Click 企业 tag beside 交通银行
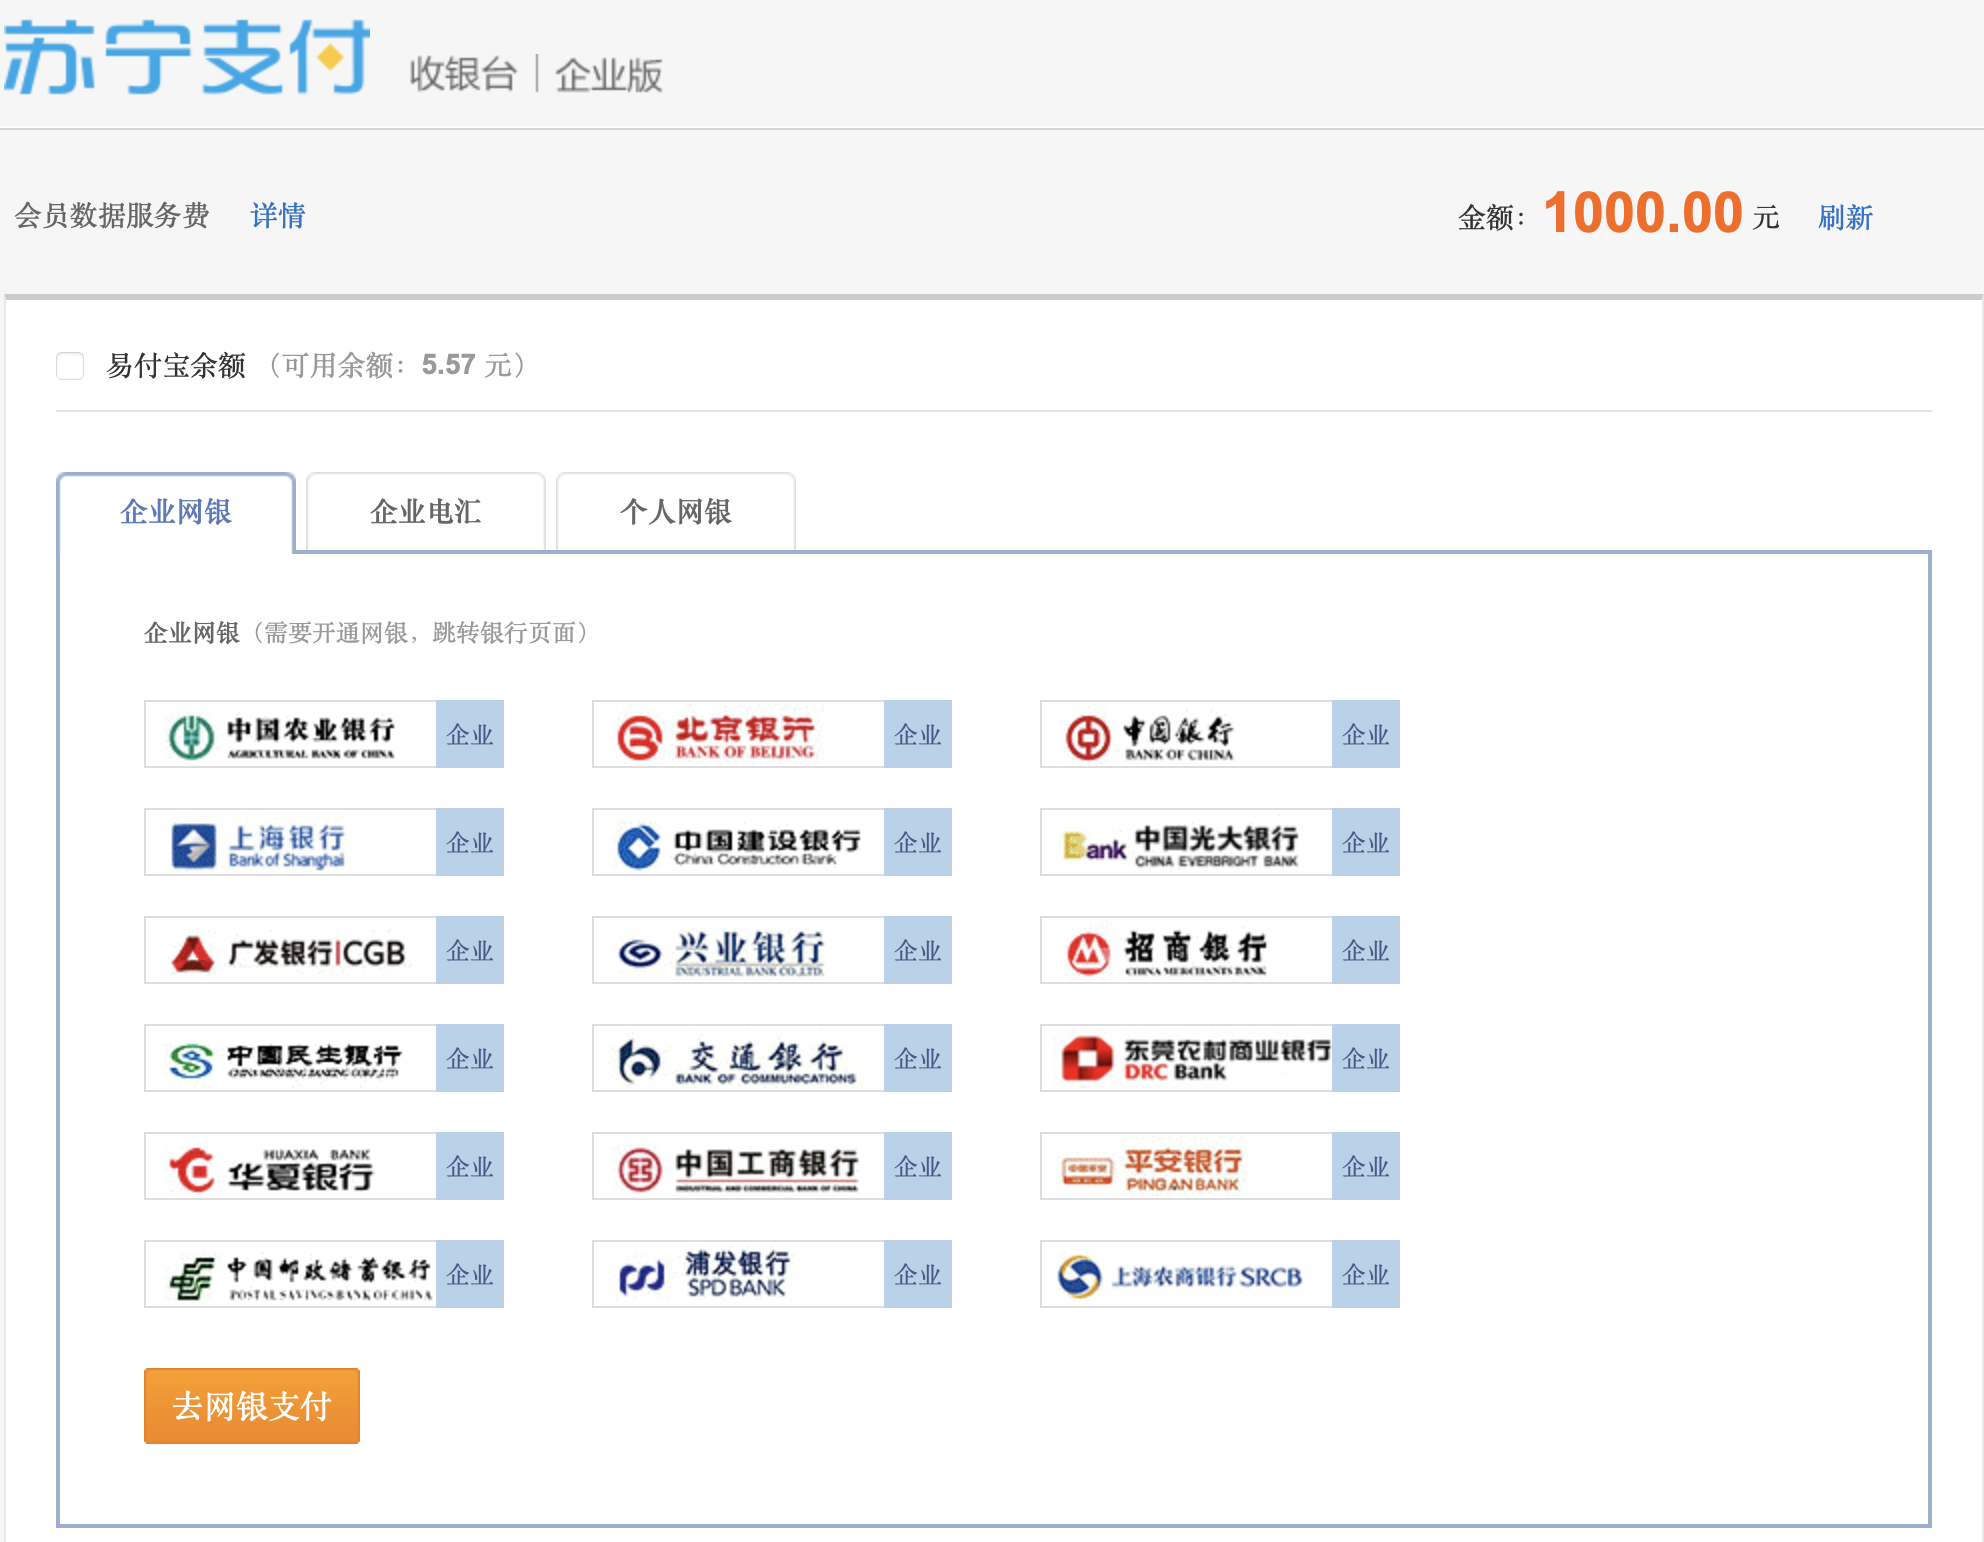1984x1542 pixels. click(x=918, y=1058)
